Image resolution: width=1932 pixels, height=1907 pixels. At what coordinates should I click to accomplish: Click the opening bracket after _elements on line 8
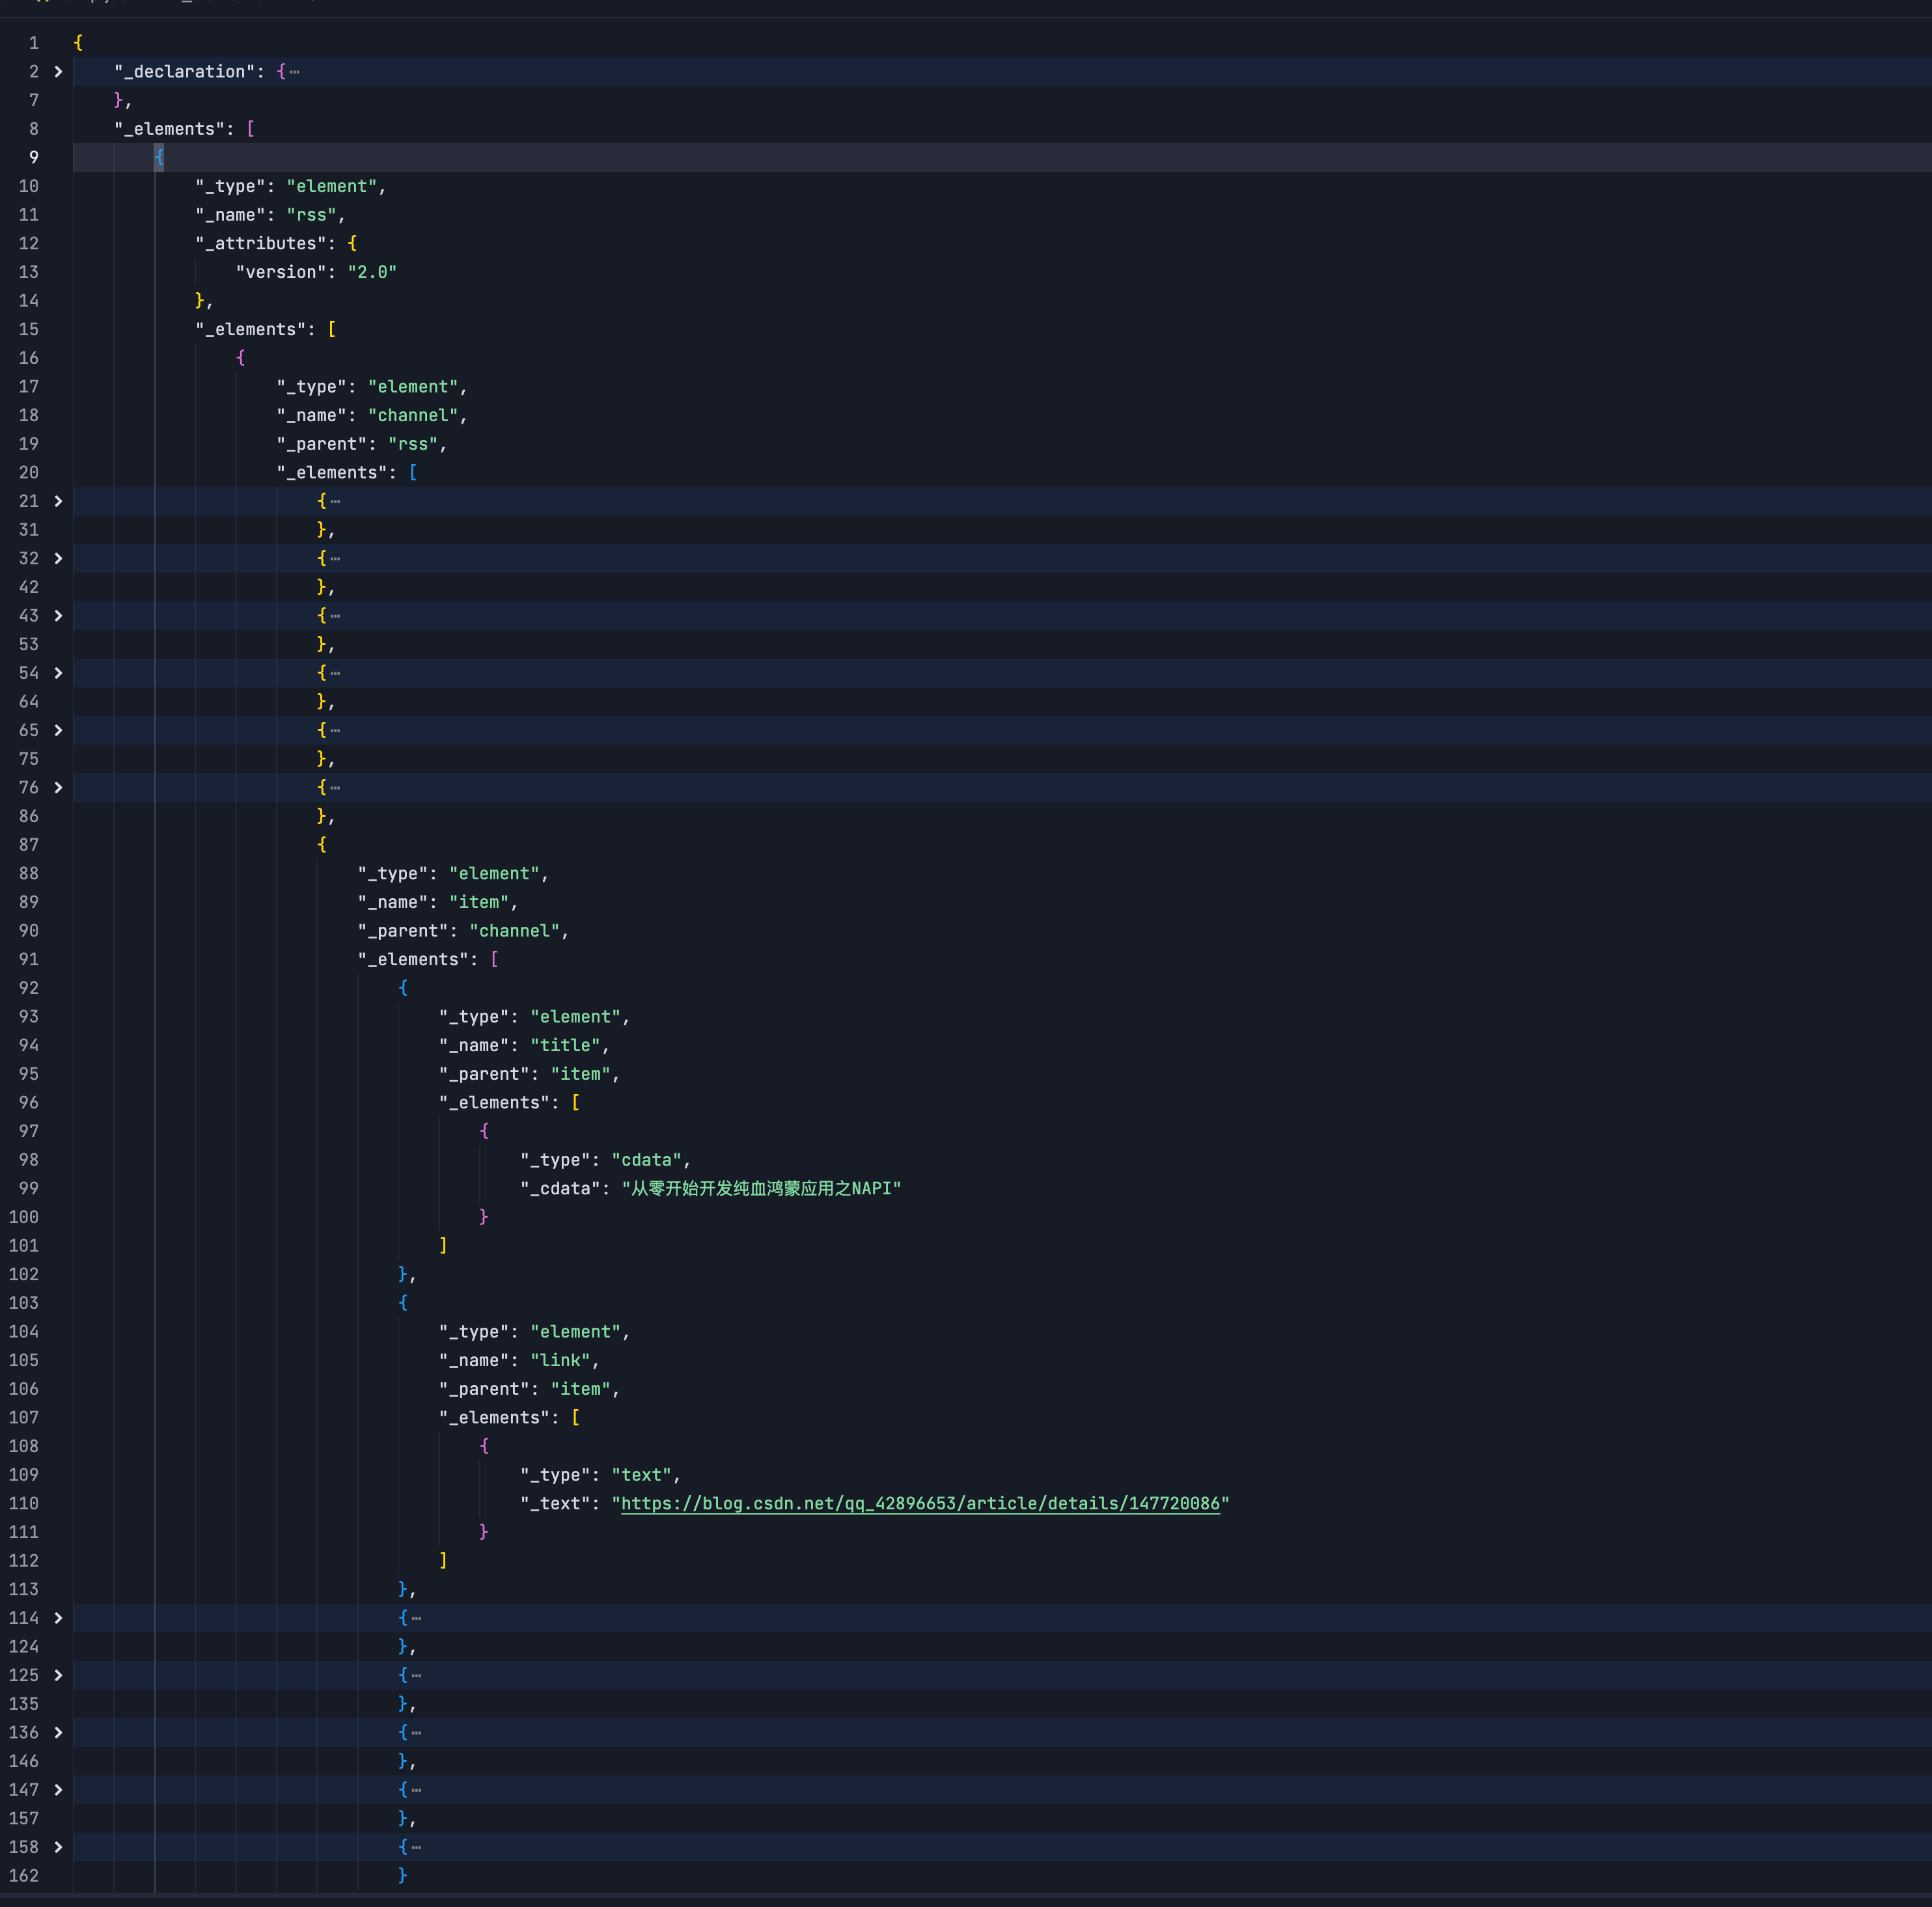[x=250, y=129]
